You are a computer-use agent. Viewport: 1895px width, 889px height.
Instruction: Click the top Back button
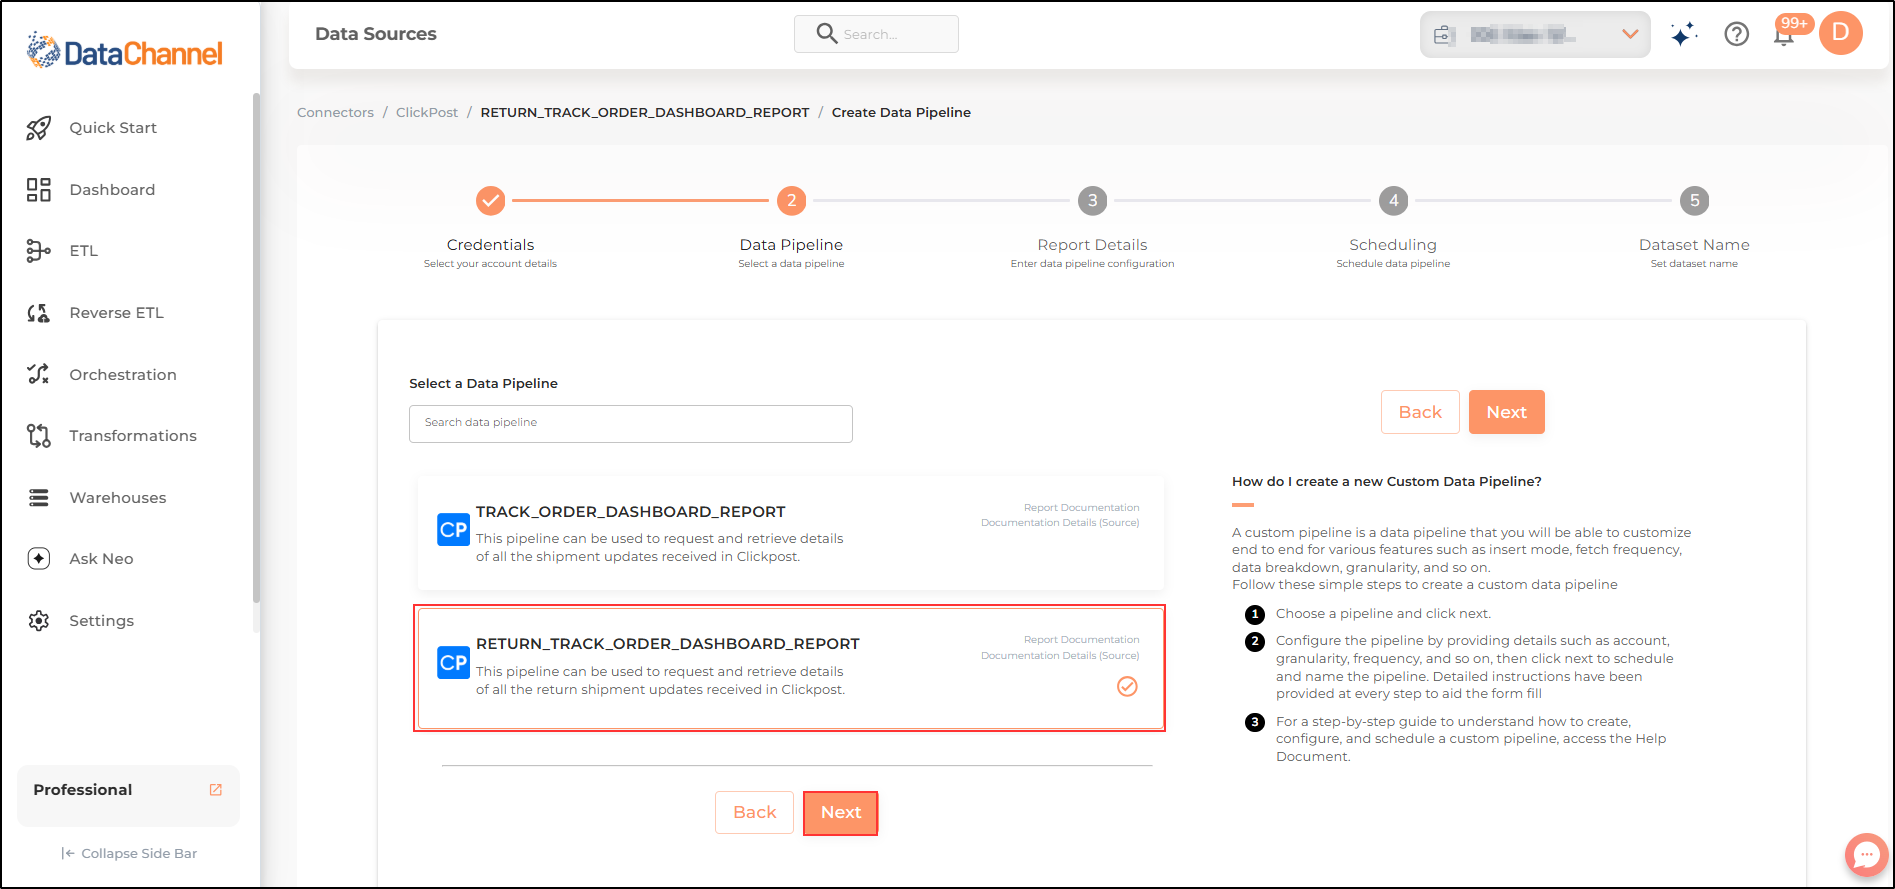tap(1420, 412)
